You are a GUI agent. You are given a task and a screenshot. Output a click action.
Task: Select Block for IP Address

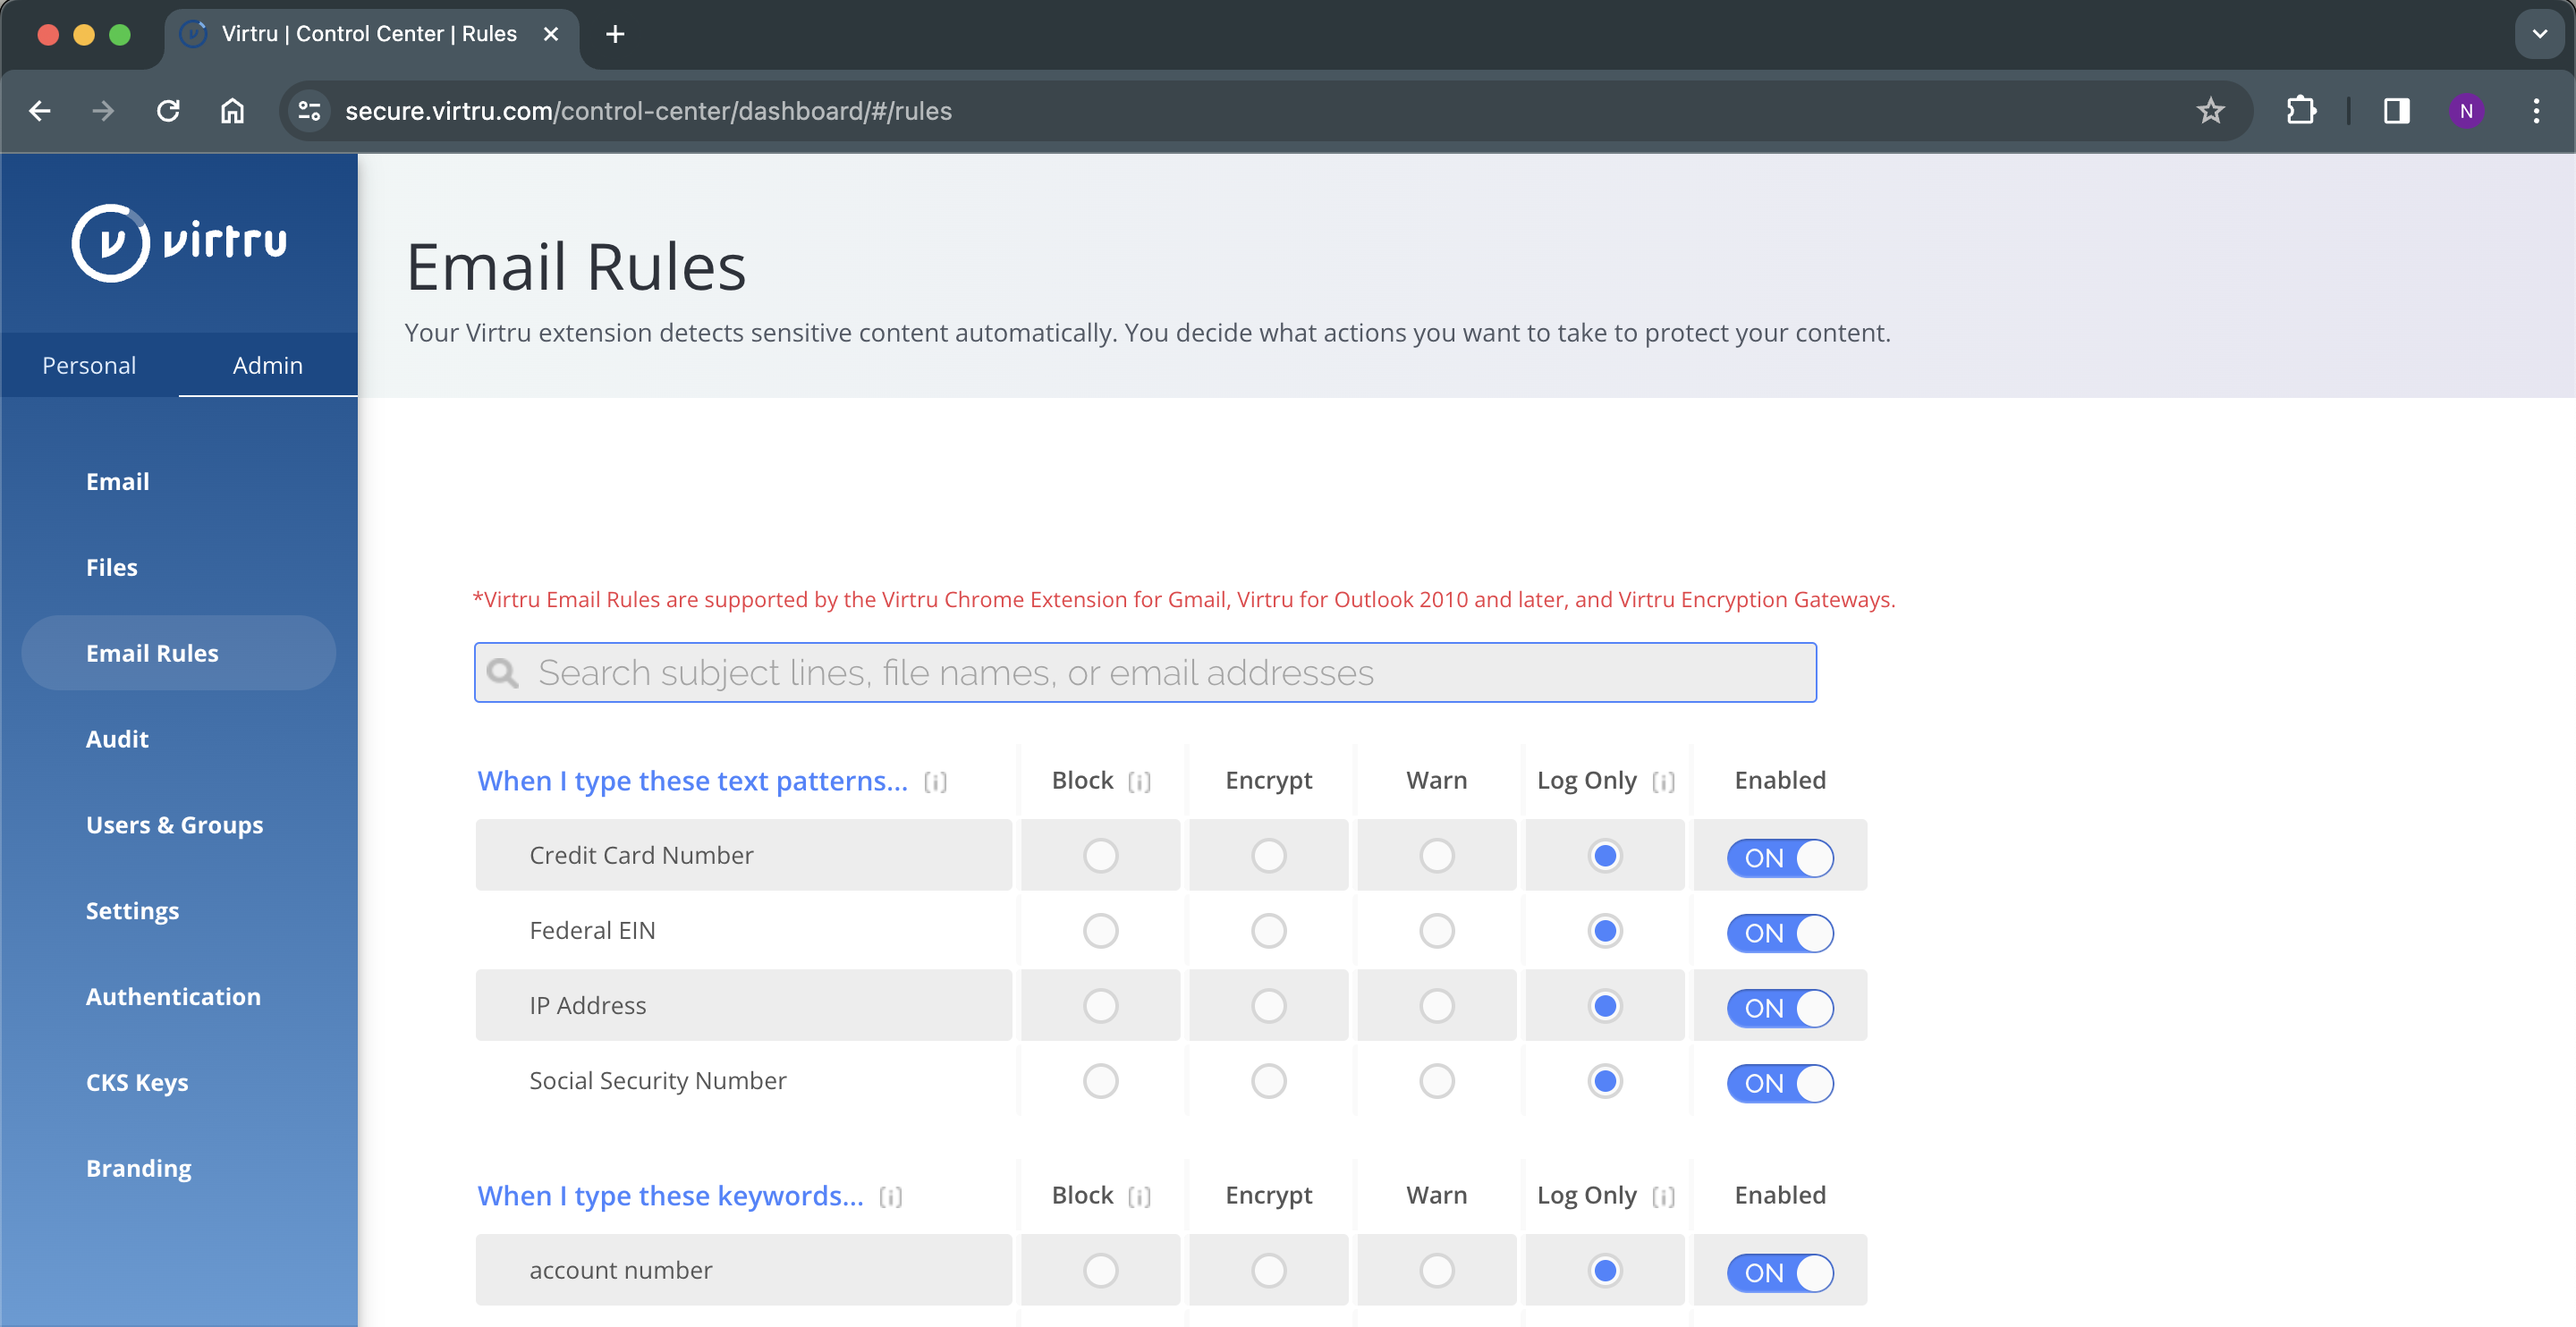(x=1100, y=1006)
